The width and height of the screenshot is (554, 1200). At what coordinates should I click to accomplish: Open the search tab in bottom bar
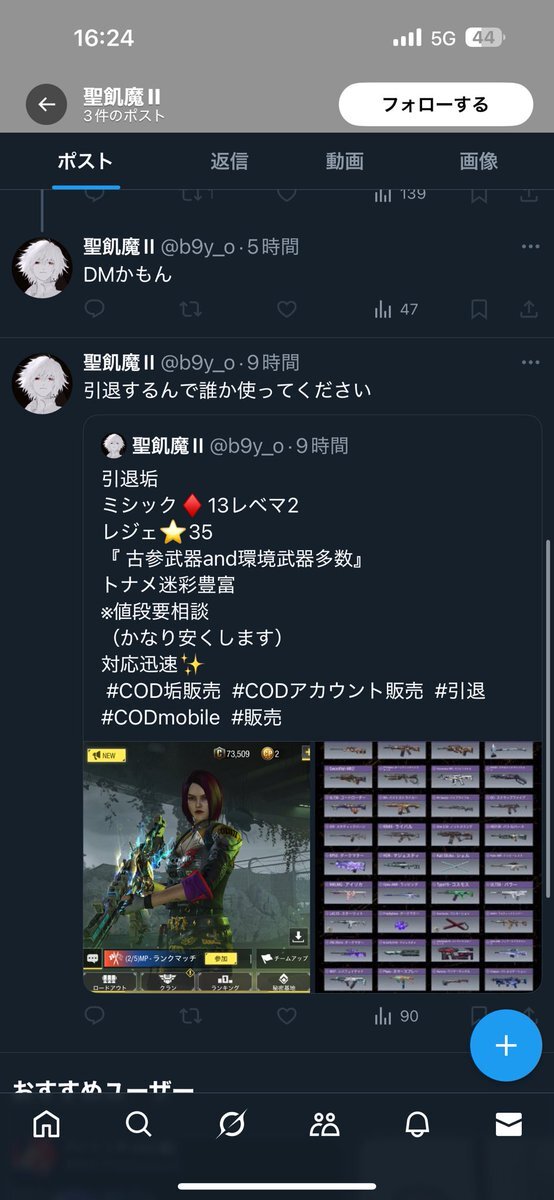(138, 1124)
